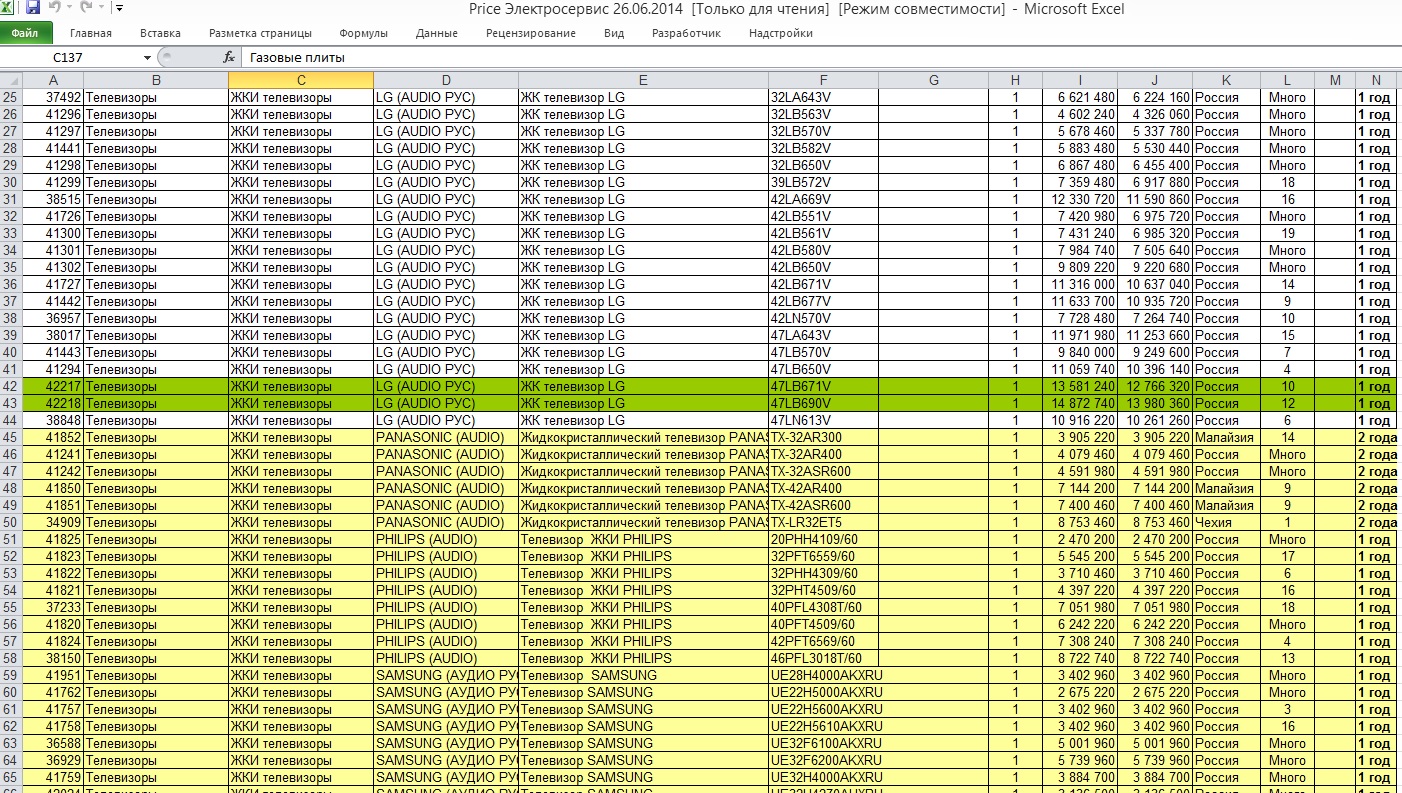Save the workbook with the floppy icon
Screen dimensions: 1402x793
point(33,8)
